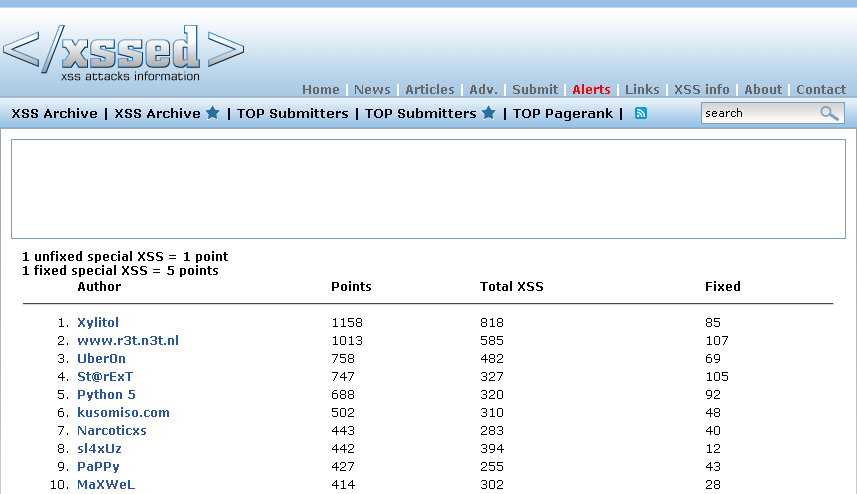Click fixed value 107

pos(717,340)
